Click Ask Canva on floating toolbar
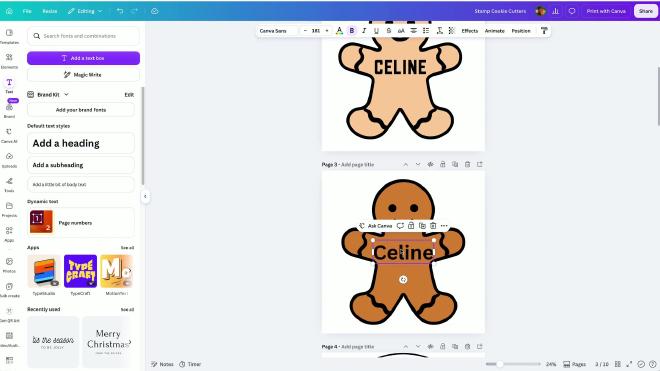Viewport: 660px width, 371px height. [375, 226]
